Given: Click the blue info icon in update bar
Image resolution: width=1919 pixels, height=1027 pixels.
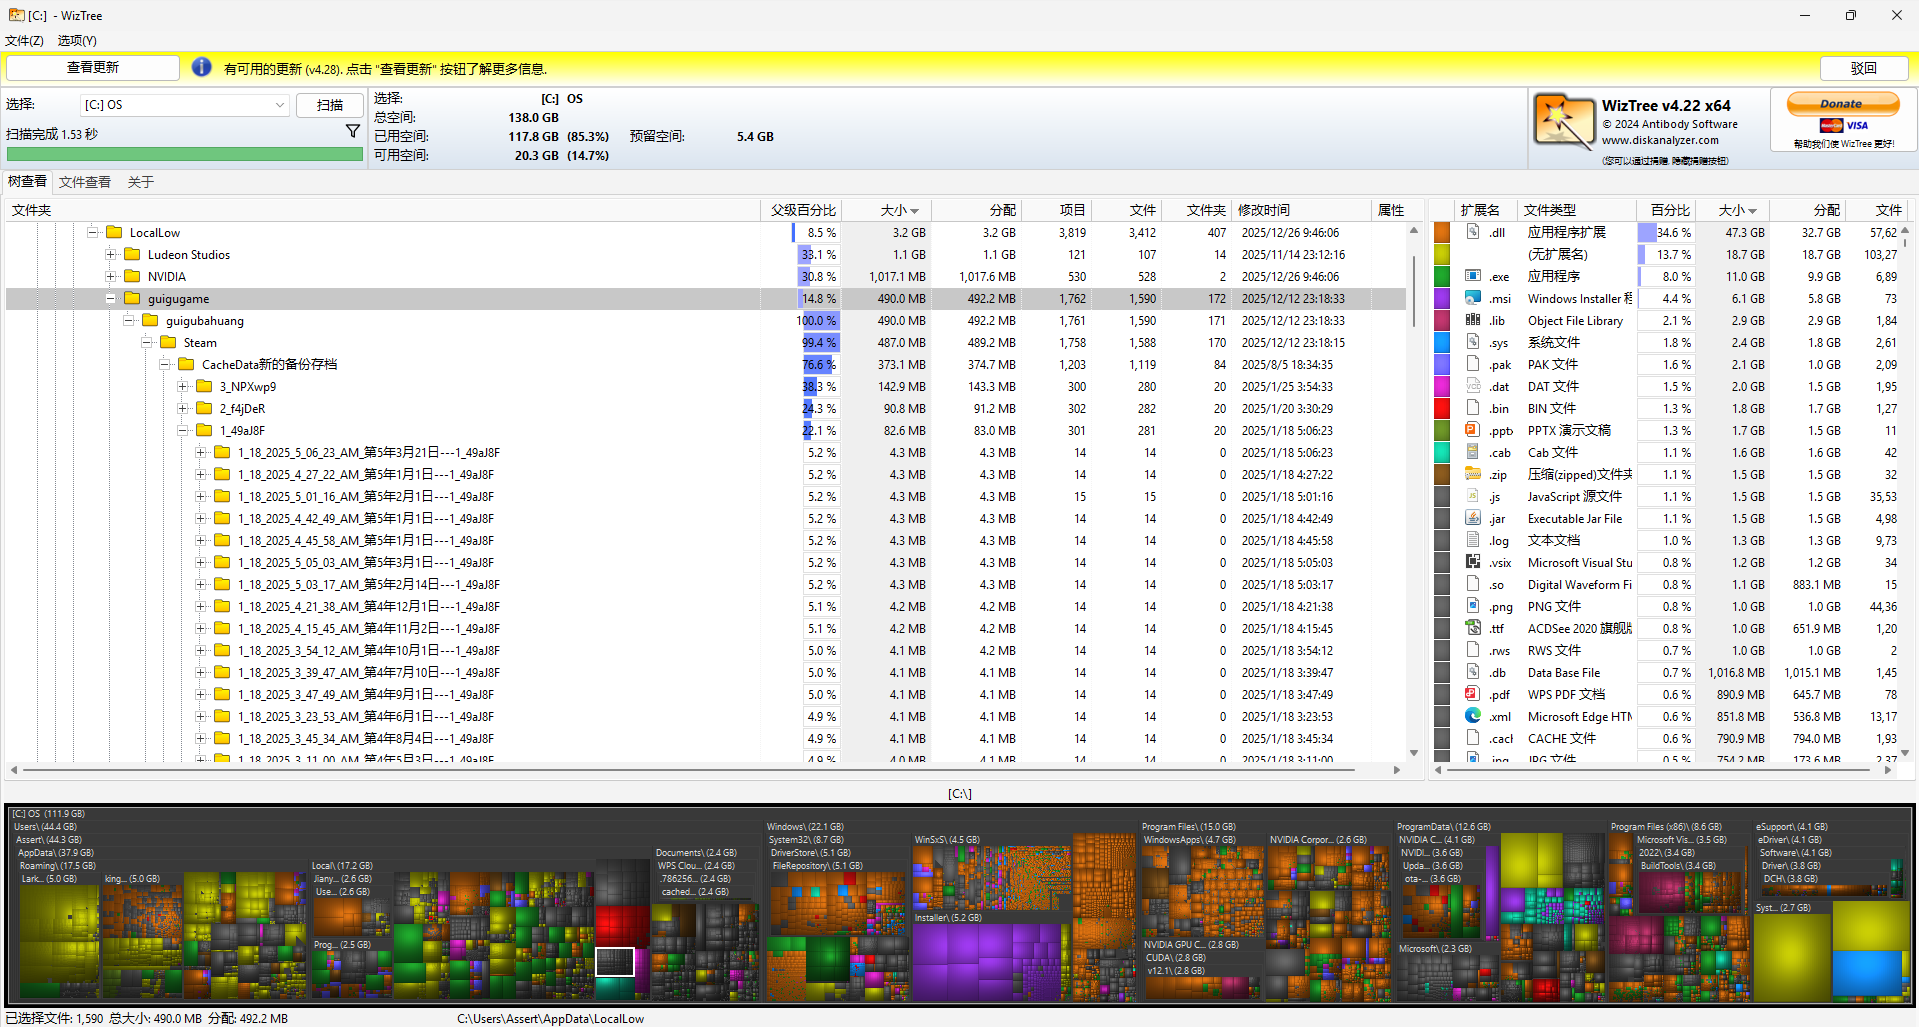Looking at the screenshot, I should [x=201, y=67].
